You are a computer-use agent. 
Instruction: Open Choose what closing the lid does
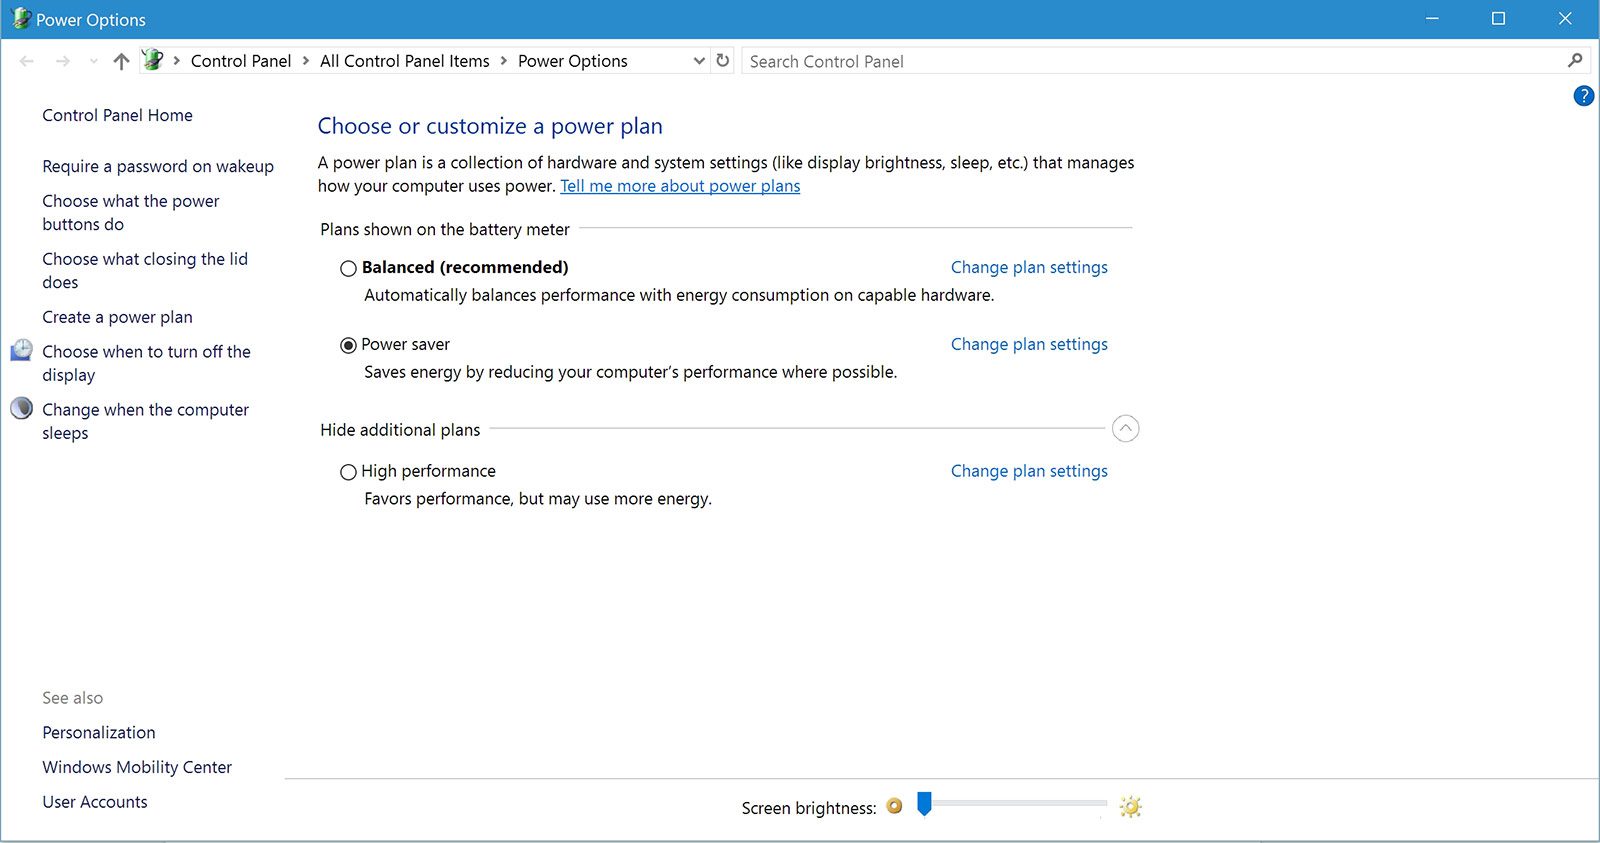tap(145, 271)
